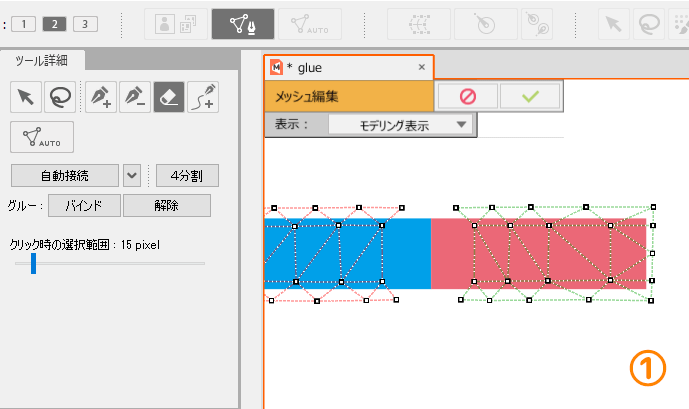Cancel mesh editing with the red prohibit button
The width and height of the screenshot is (689, 409).
[465, 96]
